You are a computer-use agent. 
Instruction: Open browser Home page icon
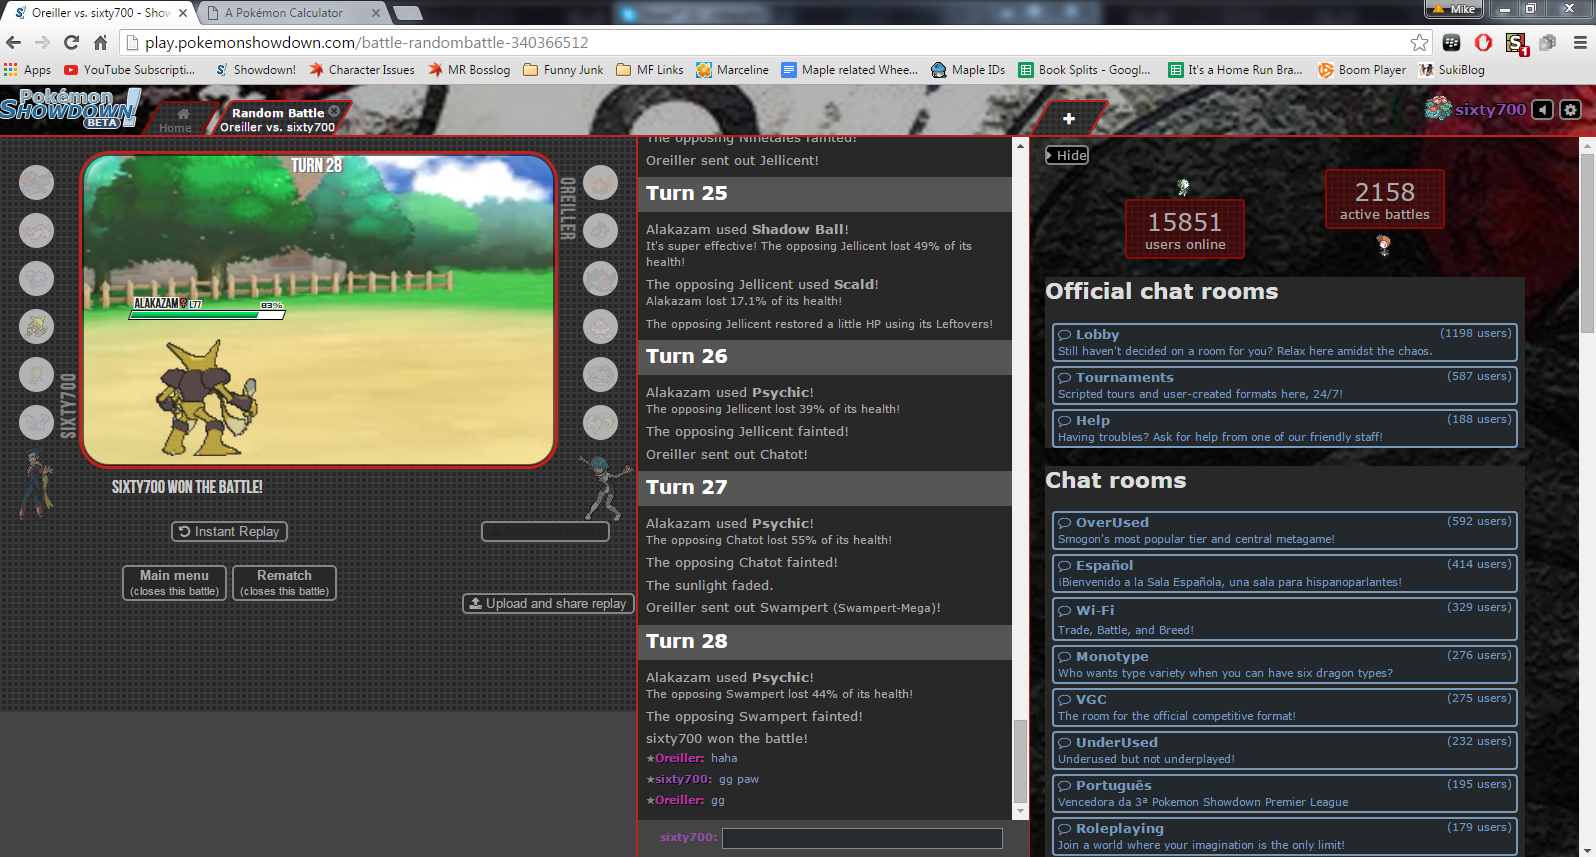tap(100, 42)
